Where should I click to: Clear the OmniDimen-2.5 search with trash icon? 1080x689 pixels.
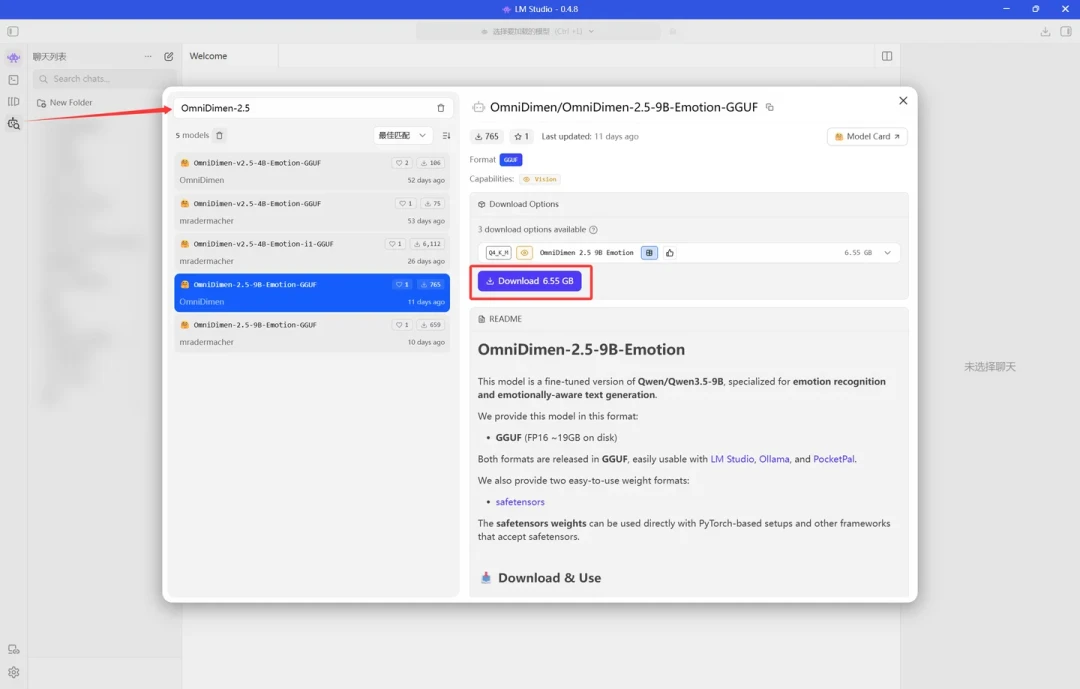pos(441,108)
